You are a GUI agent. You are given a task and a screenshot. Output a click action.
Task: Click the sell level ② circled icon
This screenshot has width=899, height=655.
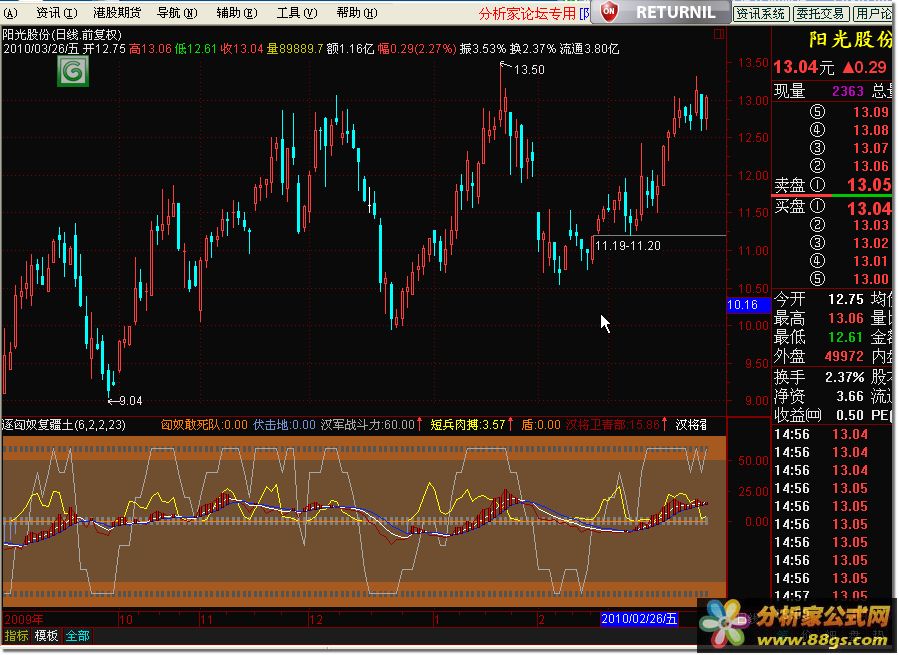(817, 166)
